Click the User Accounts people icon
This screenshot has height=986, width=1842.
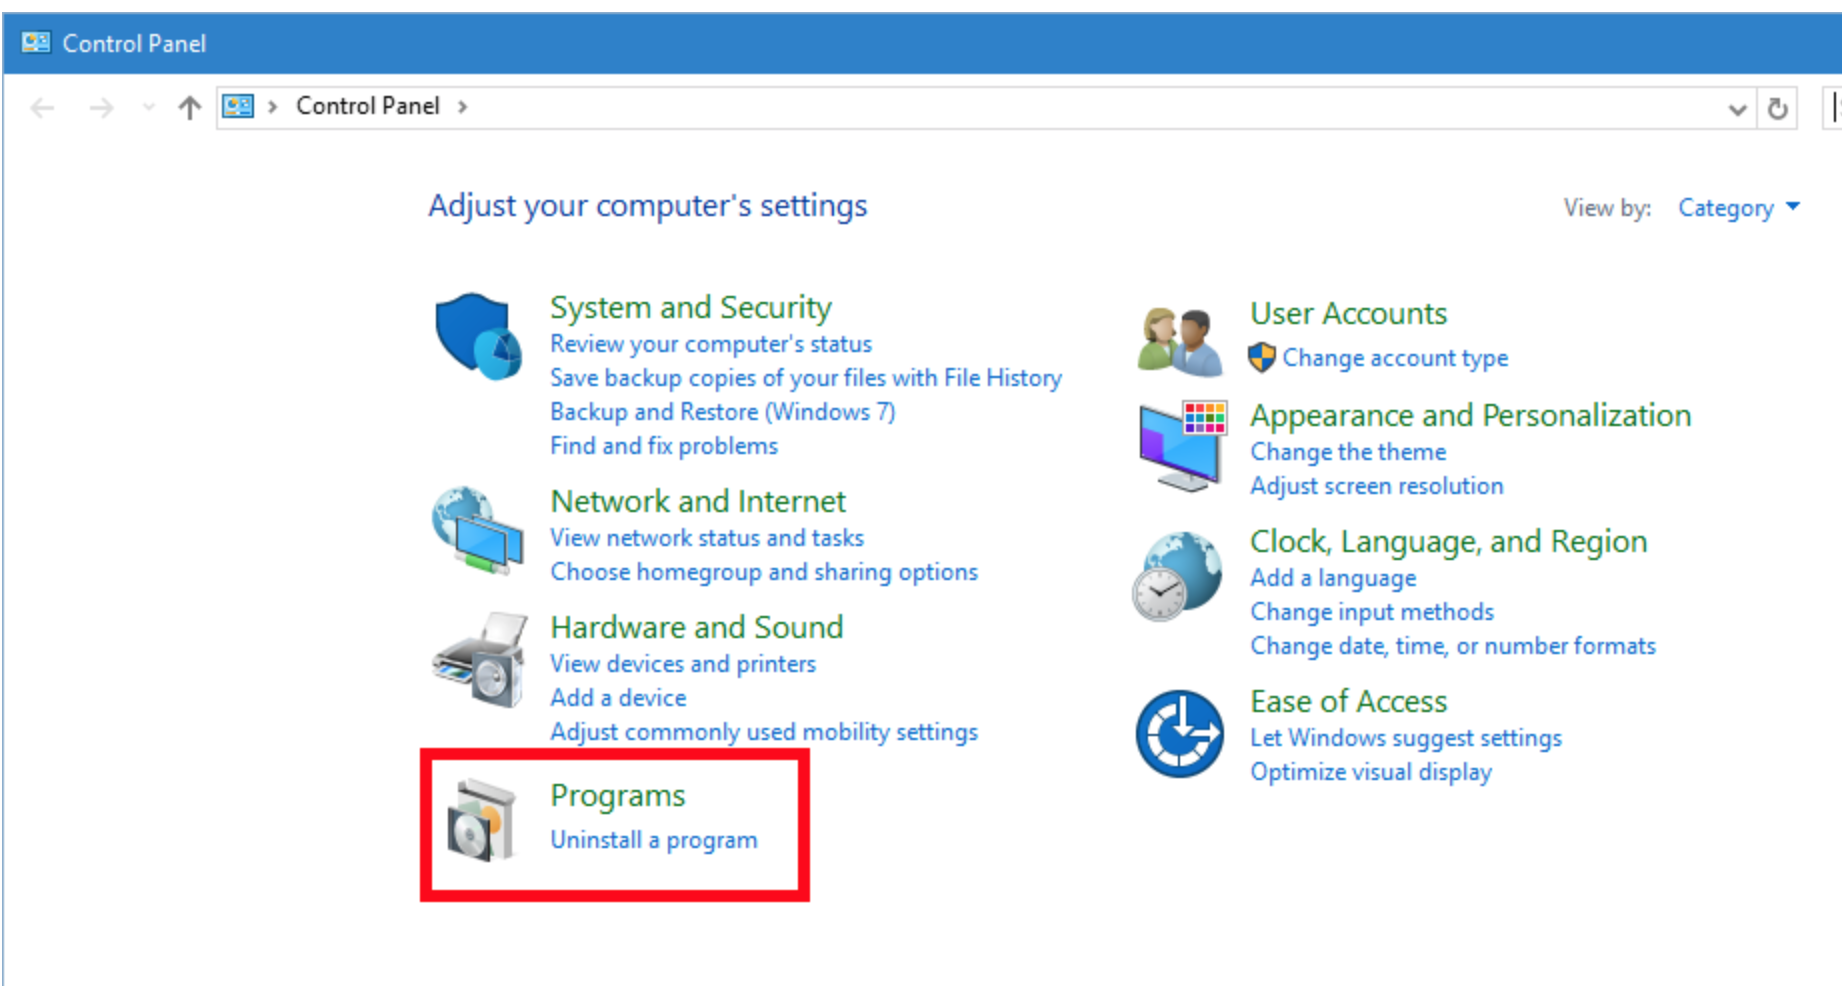coord(1180,341)
